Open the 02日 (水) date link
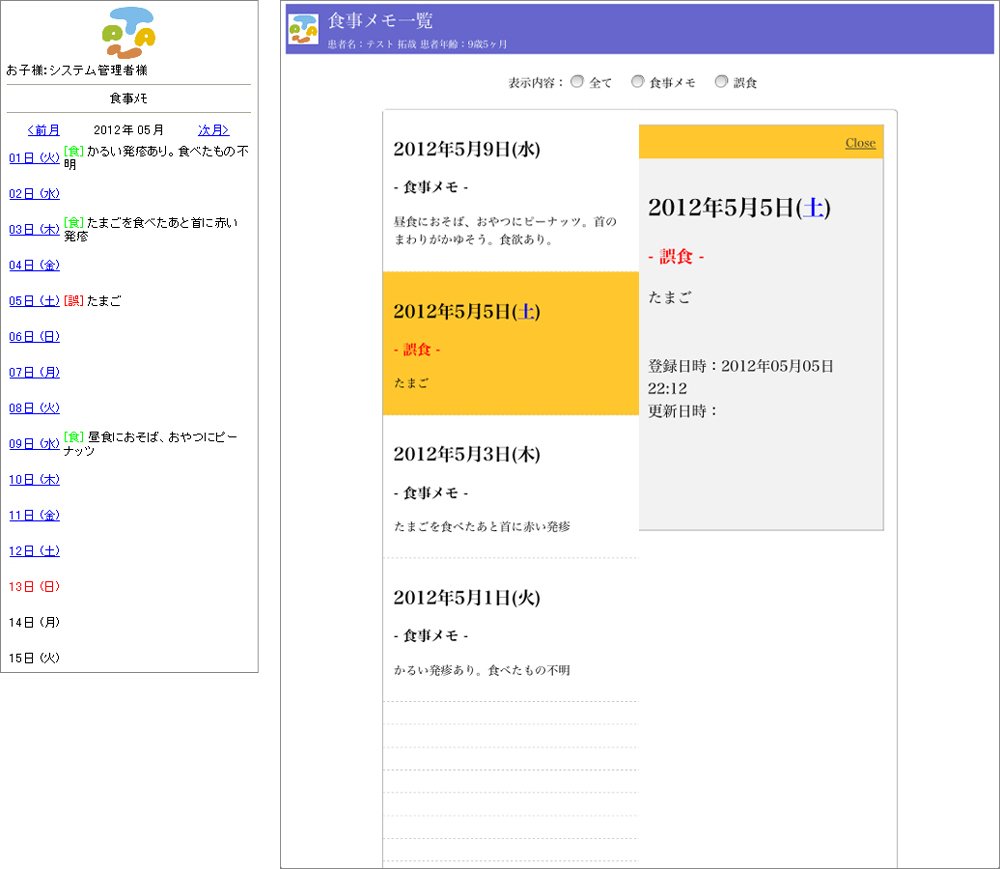This screenshot has width=1000, height=869. (34, 193)
